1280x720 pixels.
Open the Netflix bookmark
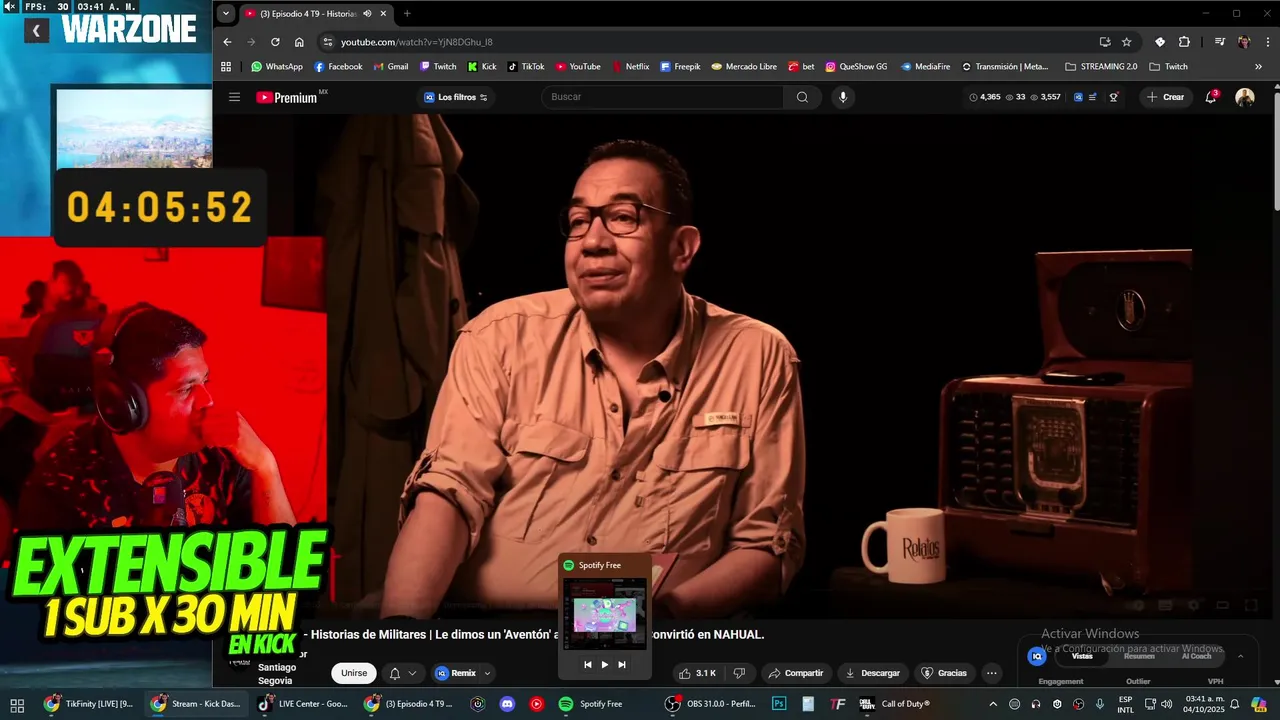tap(630, 67)
